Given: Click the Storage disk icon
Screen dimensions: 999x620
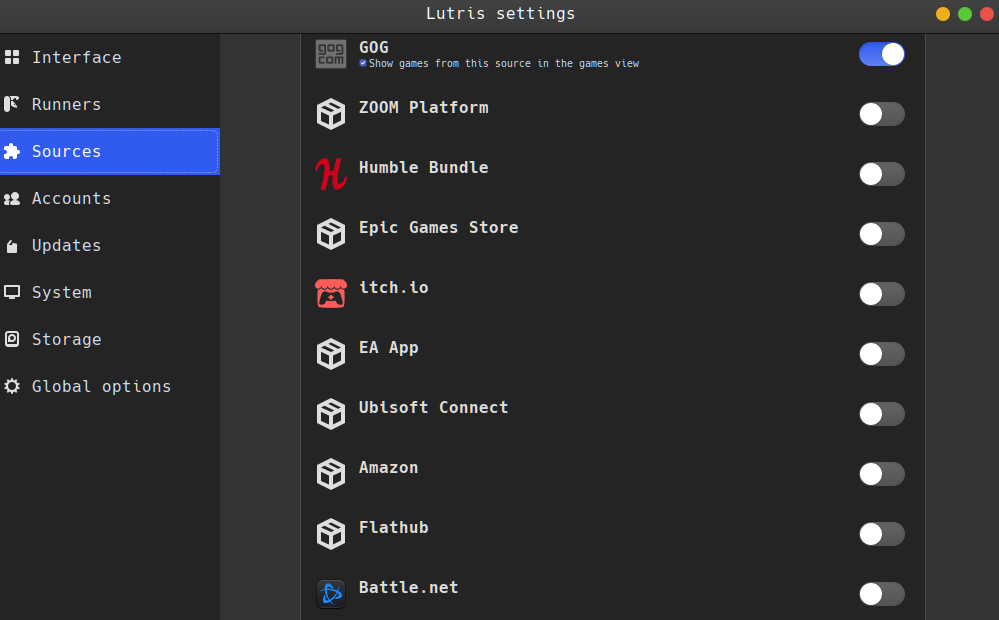Looking at the screenshot, I should click(12, 339).
